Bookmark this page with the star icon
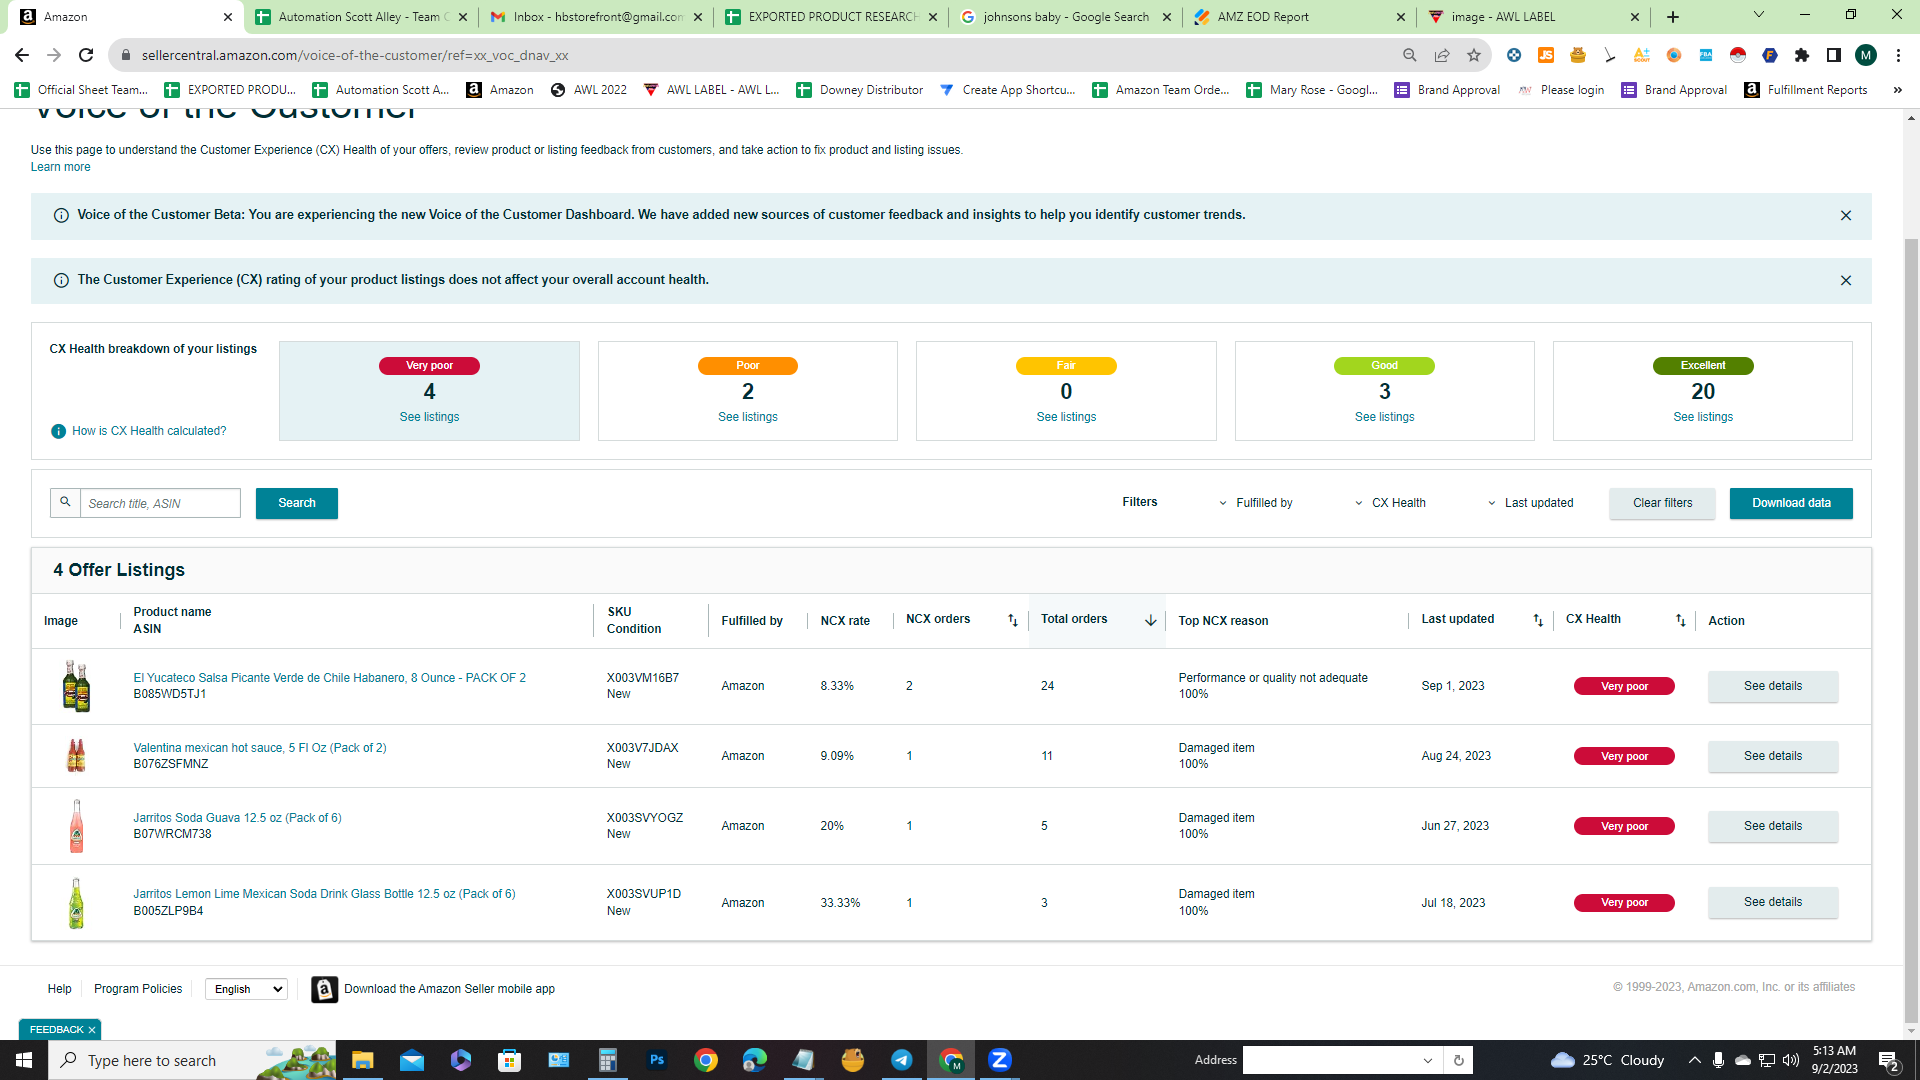Screen dimensions: 1920x1080 [x=1474, y=55]
